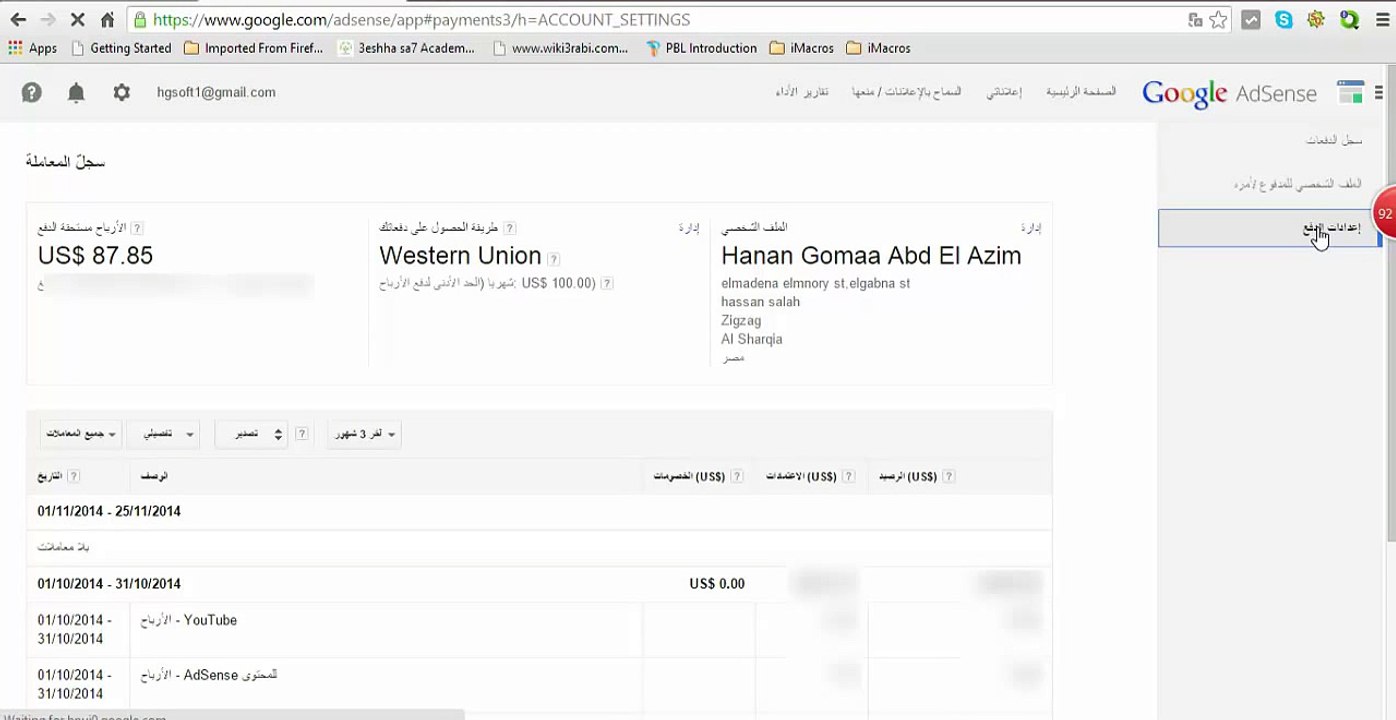This screenshot has height=720, width=1396.
Task: Click the browser Home button
Action: (107, 20)
